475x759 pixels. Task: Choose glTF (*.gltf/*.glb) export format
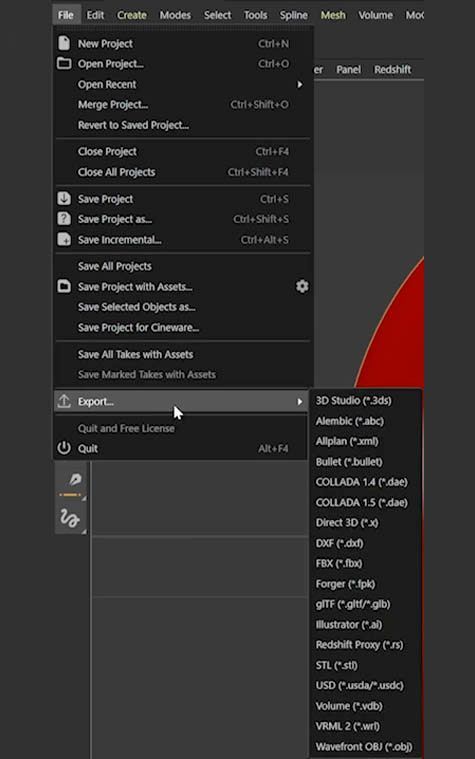click(x=353, y=604)
